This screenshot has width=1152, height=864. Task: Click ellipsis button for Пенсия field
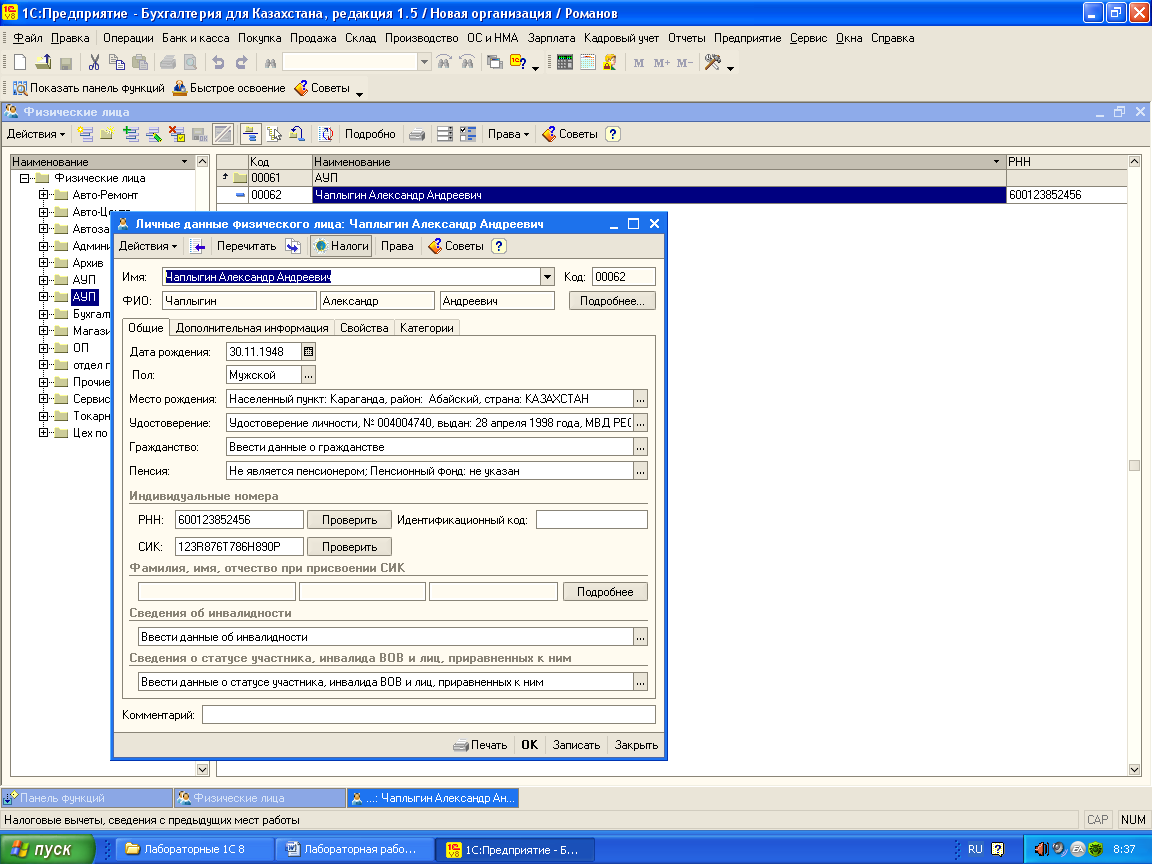click(641, 471)
